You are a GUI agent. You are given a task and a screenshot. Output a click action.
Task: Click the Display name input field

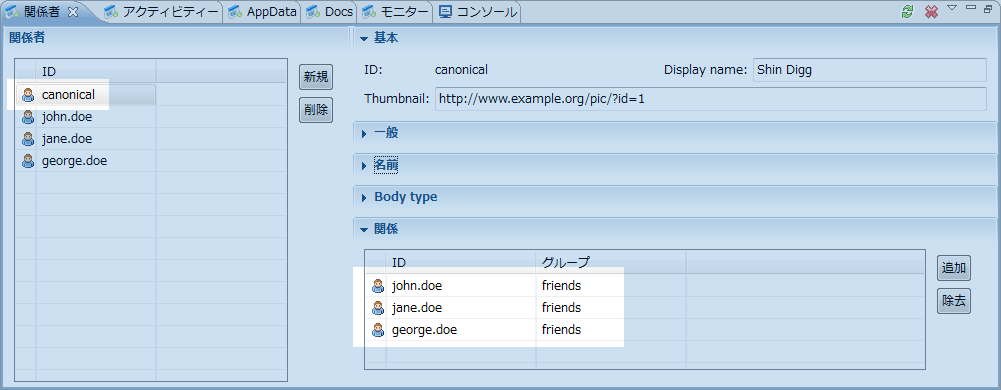[870, 70]
